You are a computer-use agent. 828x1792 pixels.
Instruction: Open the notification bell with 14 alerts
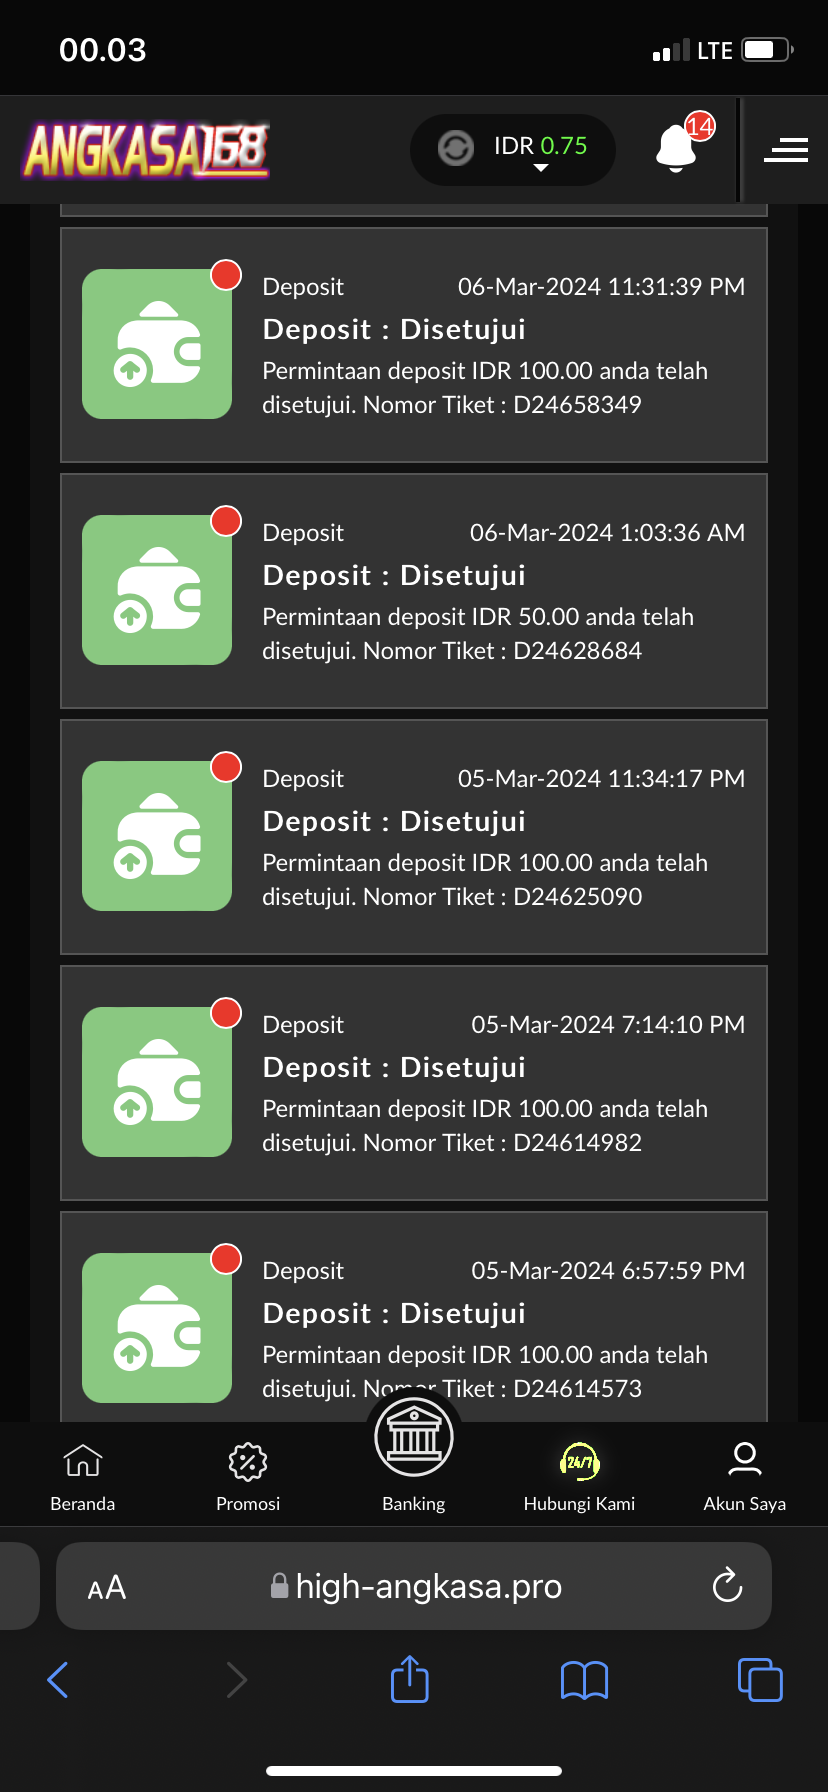[677, 148]
